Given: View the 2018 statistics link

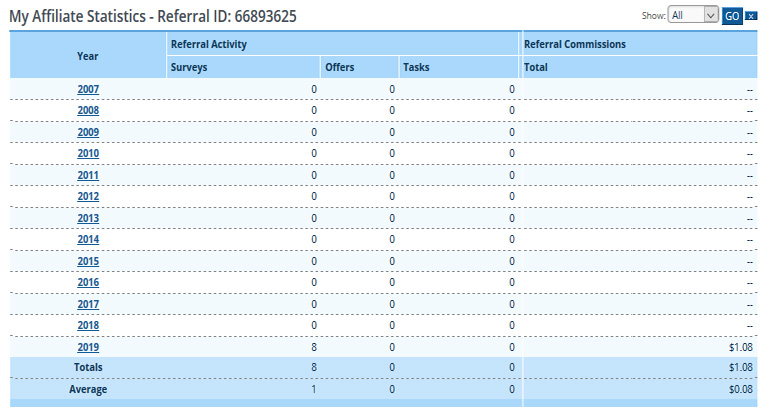Looking at the screenshot, I should coord(88,325).
